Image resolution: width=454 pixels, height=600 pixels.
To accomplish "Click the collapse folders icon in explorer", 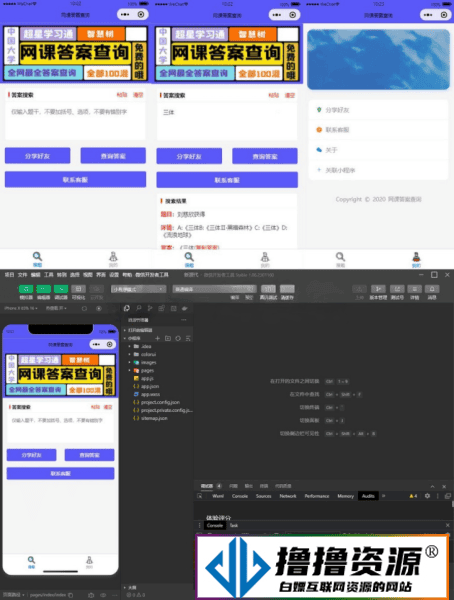I will pos(188,338).
